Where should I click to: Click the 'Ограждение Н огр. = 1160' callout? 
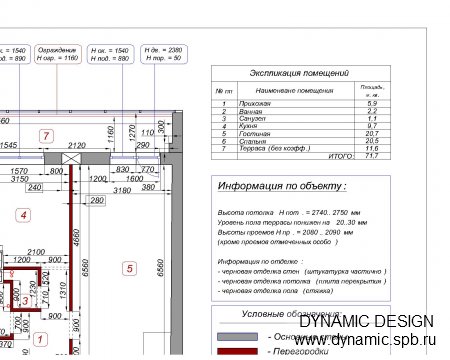(58, 54)
